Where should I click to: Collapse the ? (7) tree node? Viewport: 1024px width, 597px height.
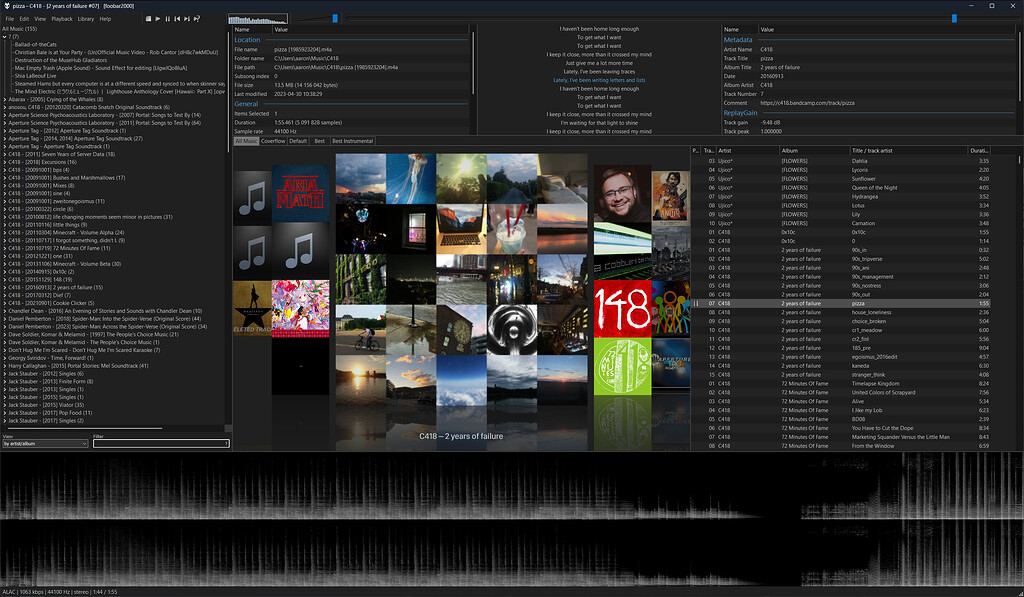click(5, 37)
